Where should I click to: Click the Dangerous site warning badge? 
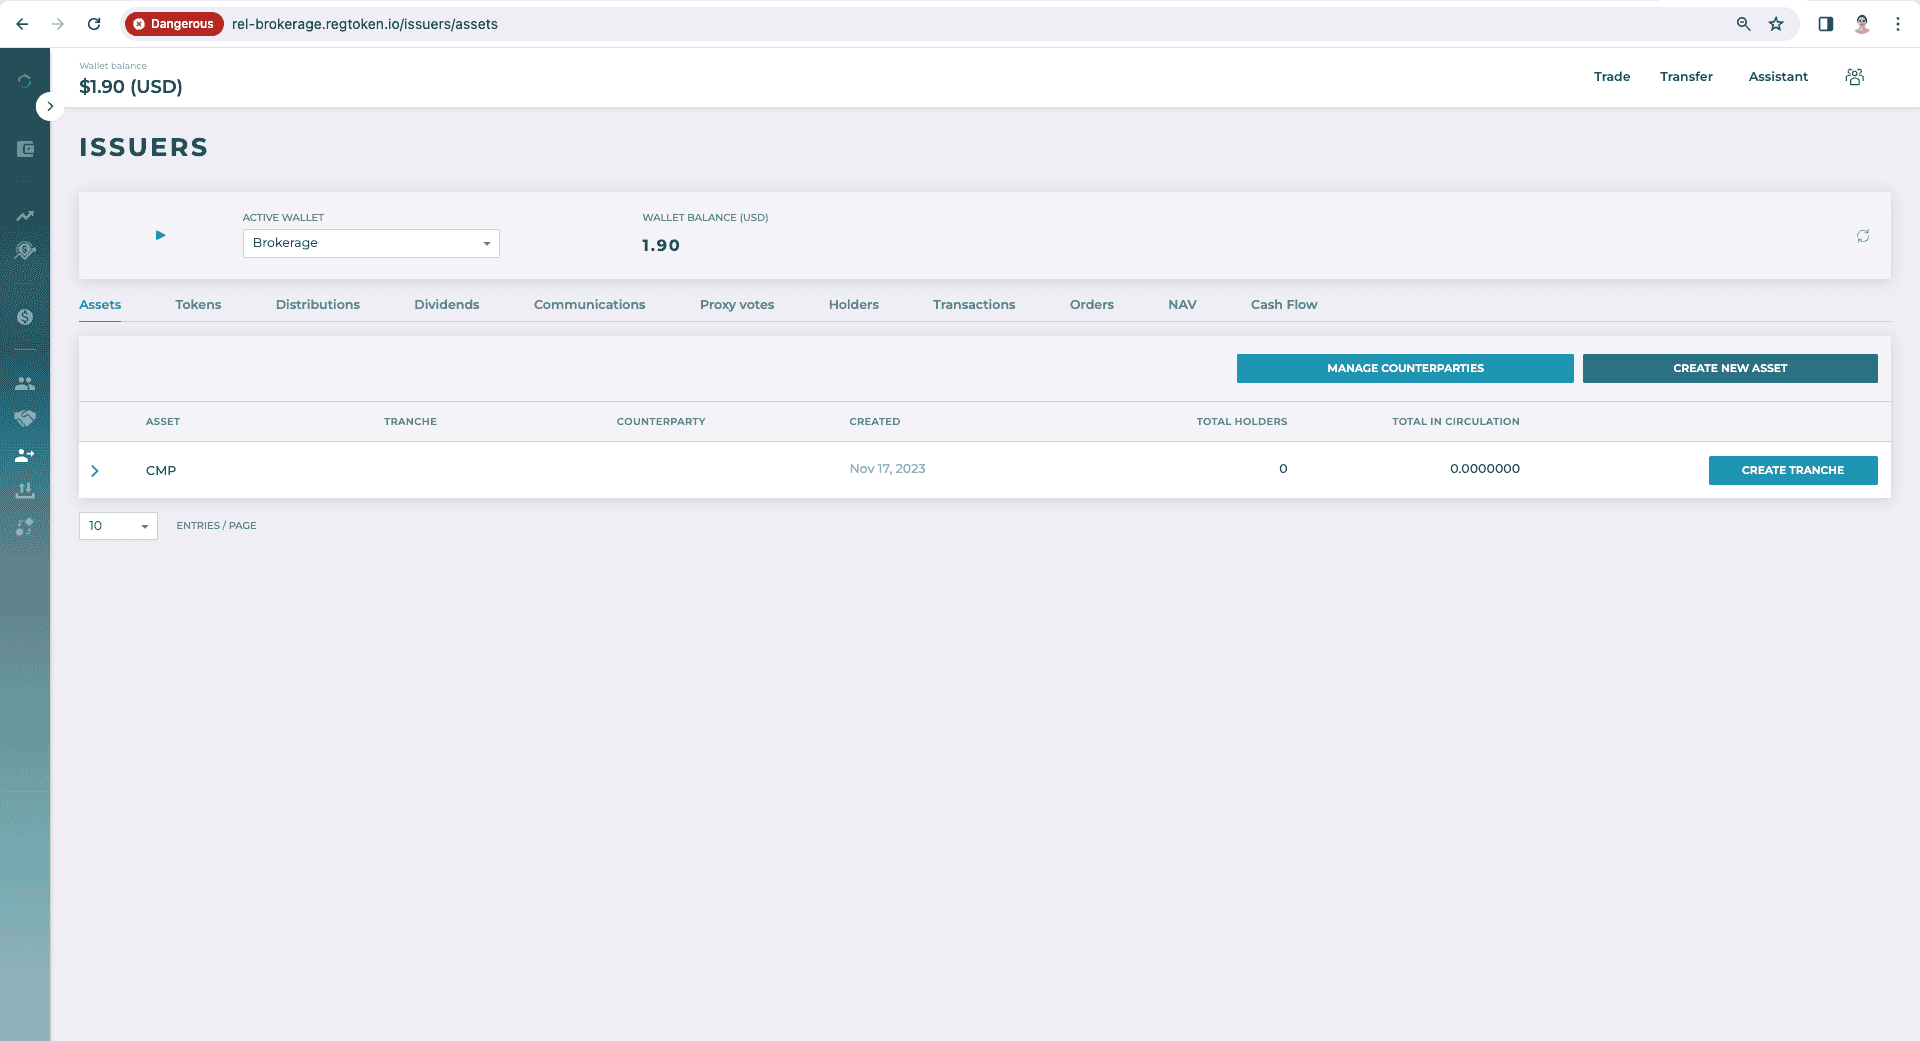[174, 24]
